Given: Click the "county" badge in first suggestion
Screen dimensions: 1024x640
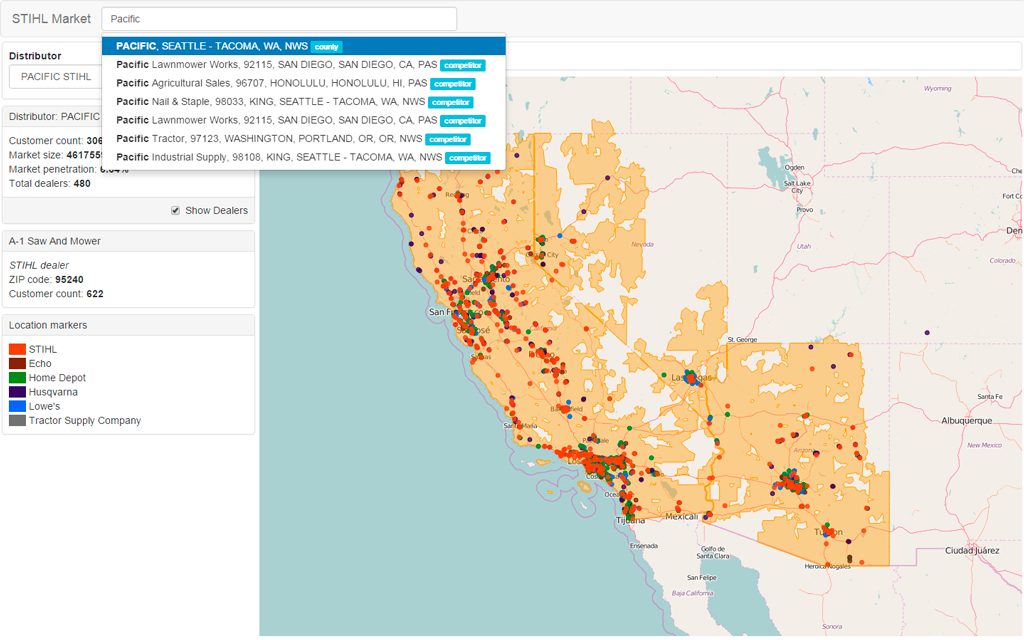Looking at the screenshot, I should [x=326, y=47].
